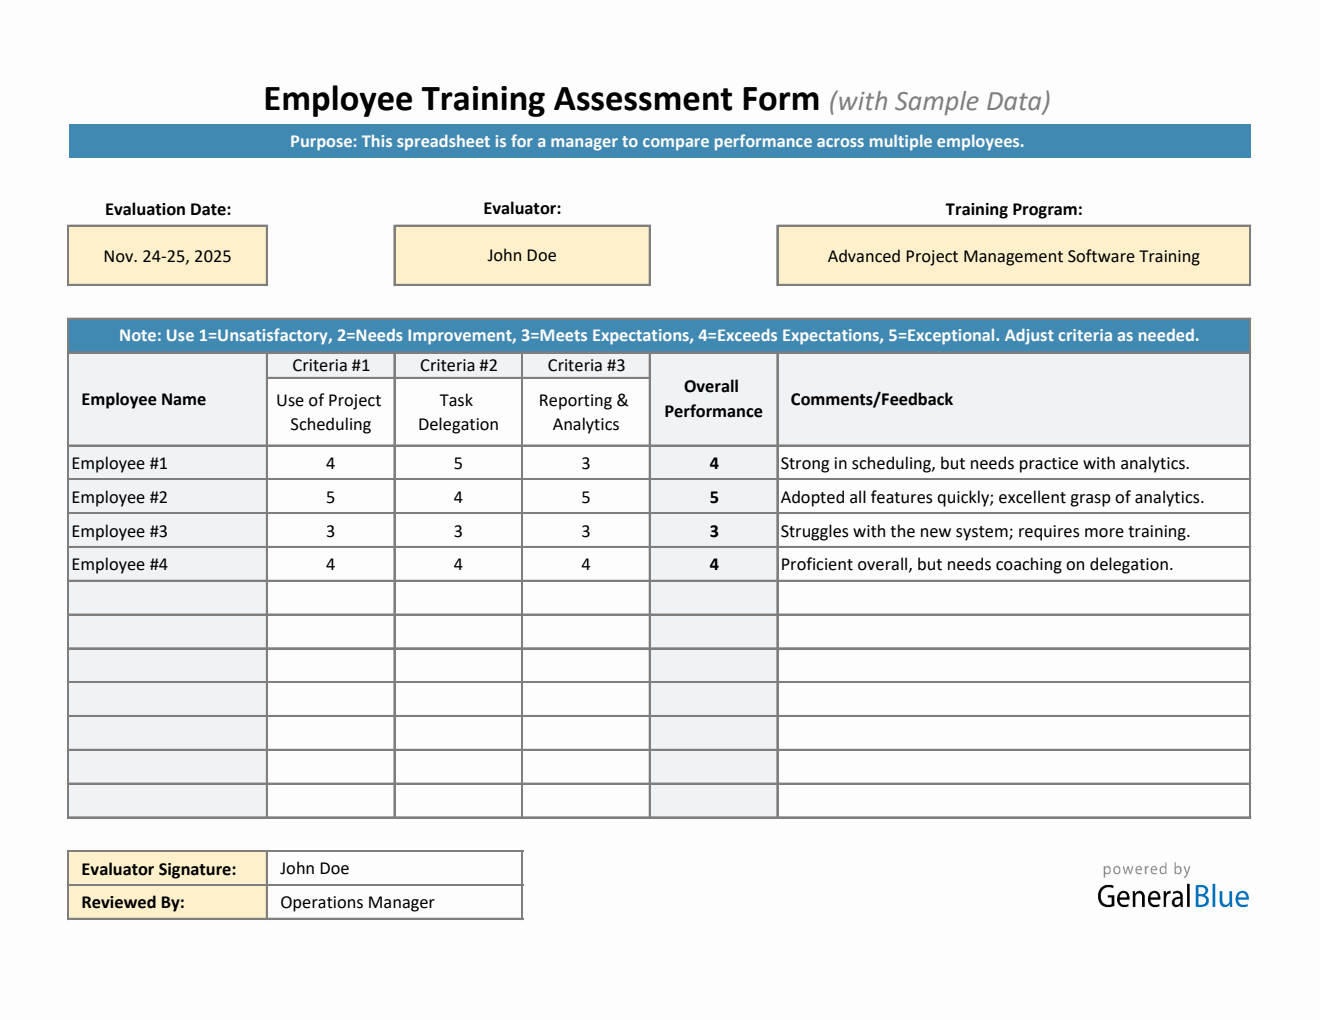Click the Evaluator field containing John Doe

point(521,255)
